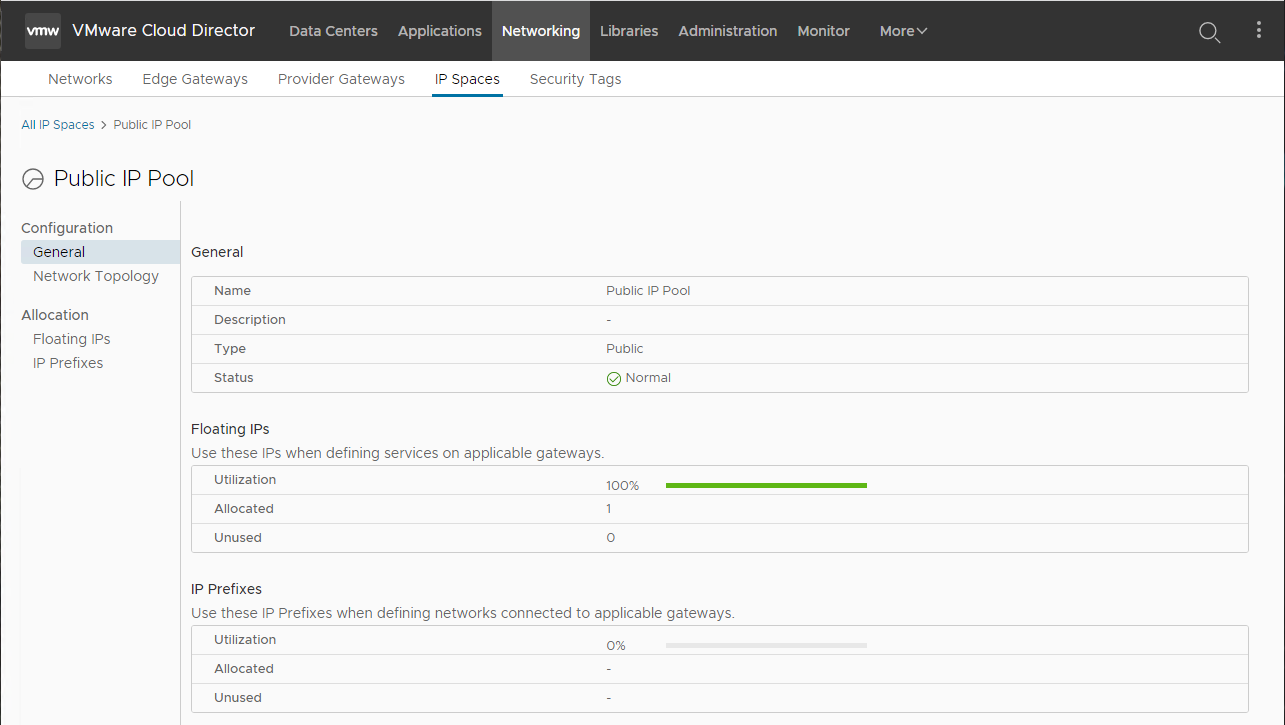Screen dimensions: 1285x725
Task: Click the Description row label
Action: coord(250,320)
